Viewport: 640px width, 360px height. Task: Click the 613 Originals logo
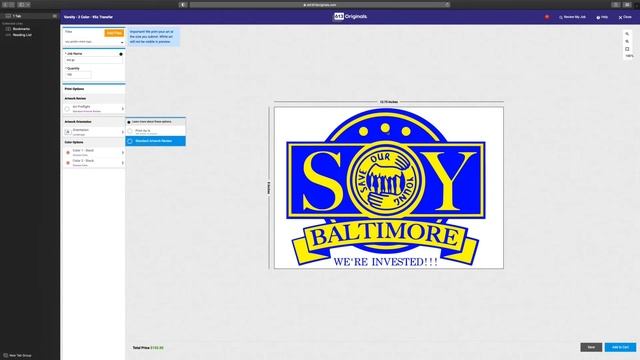(350, 17)
